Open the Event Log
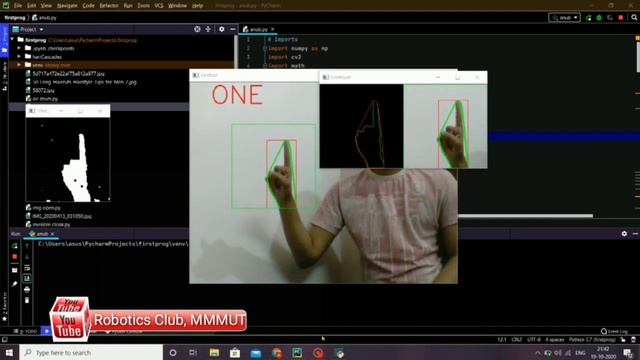 pos(615,331)
